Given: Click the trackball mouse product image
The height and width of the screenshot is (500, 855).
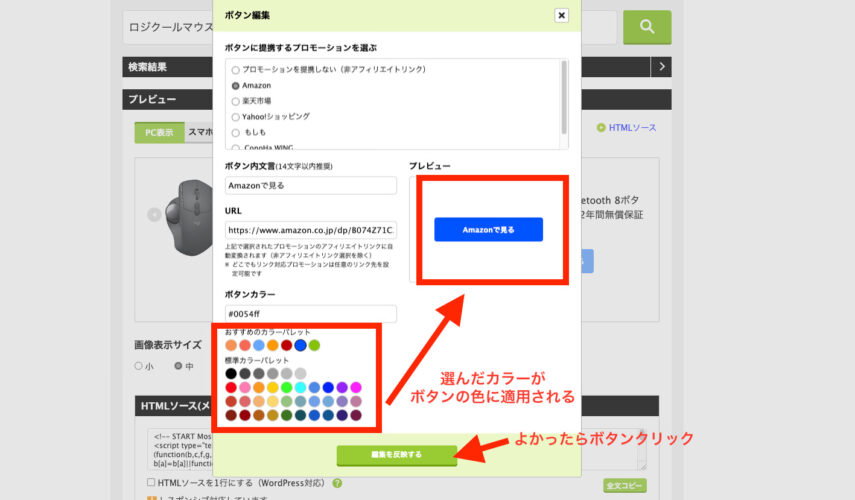Looking at the screenshot, I should (189, 217).
